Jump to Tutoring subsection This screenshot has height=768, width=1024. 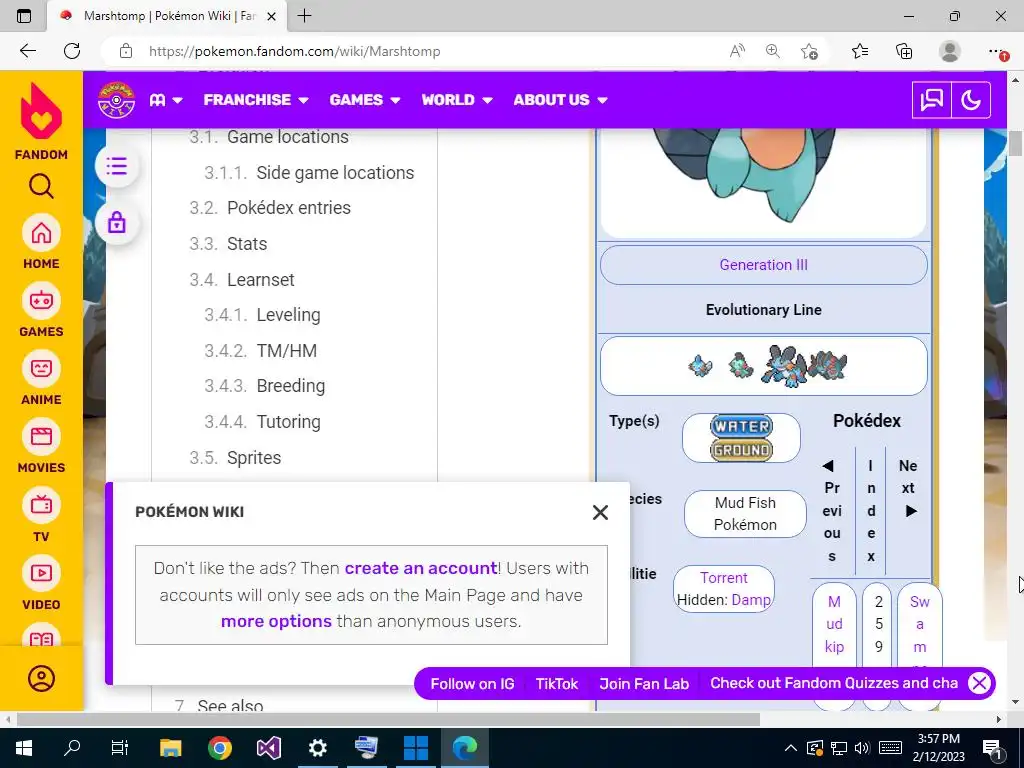(288, 423)
